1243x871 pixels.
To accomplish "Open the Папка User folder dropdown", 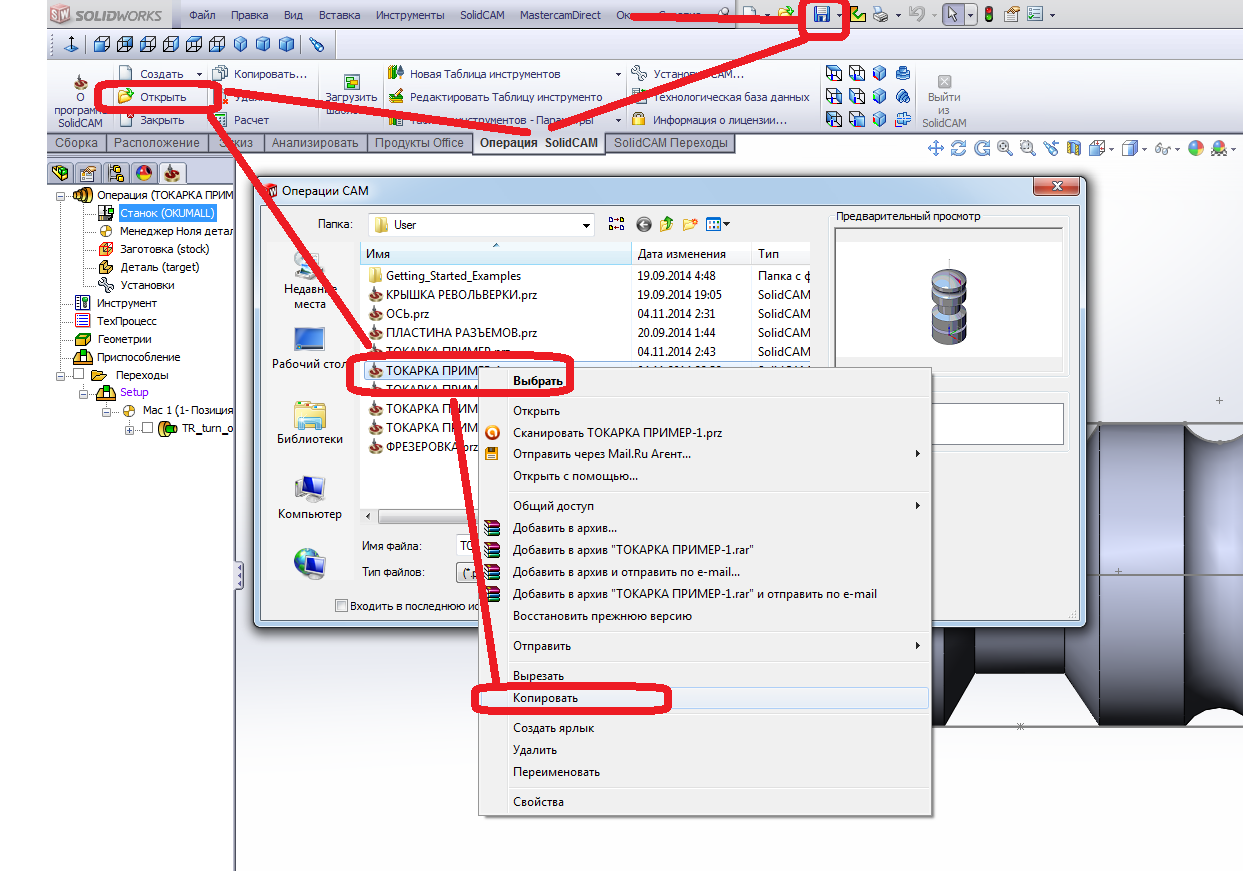I will coord(586,225).
